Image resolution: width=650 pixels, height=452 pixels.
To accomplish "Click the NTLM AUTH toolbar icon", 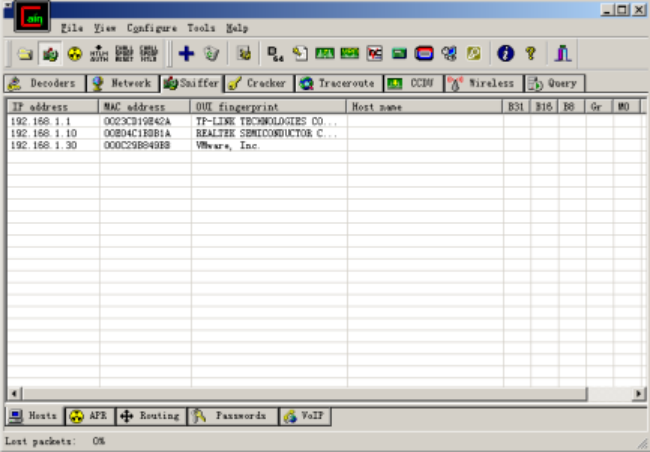I will (x=99, y=53).
